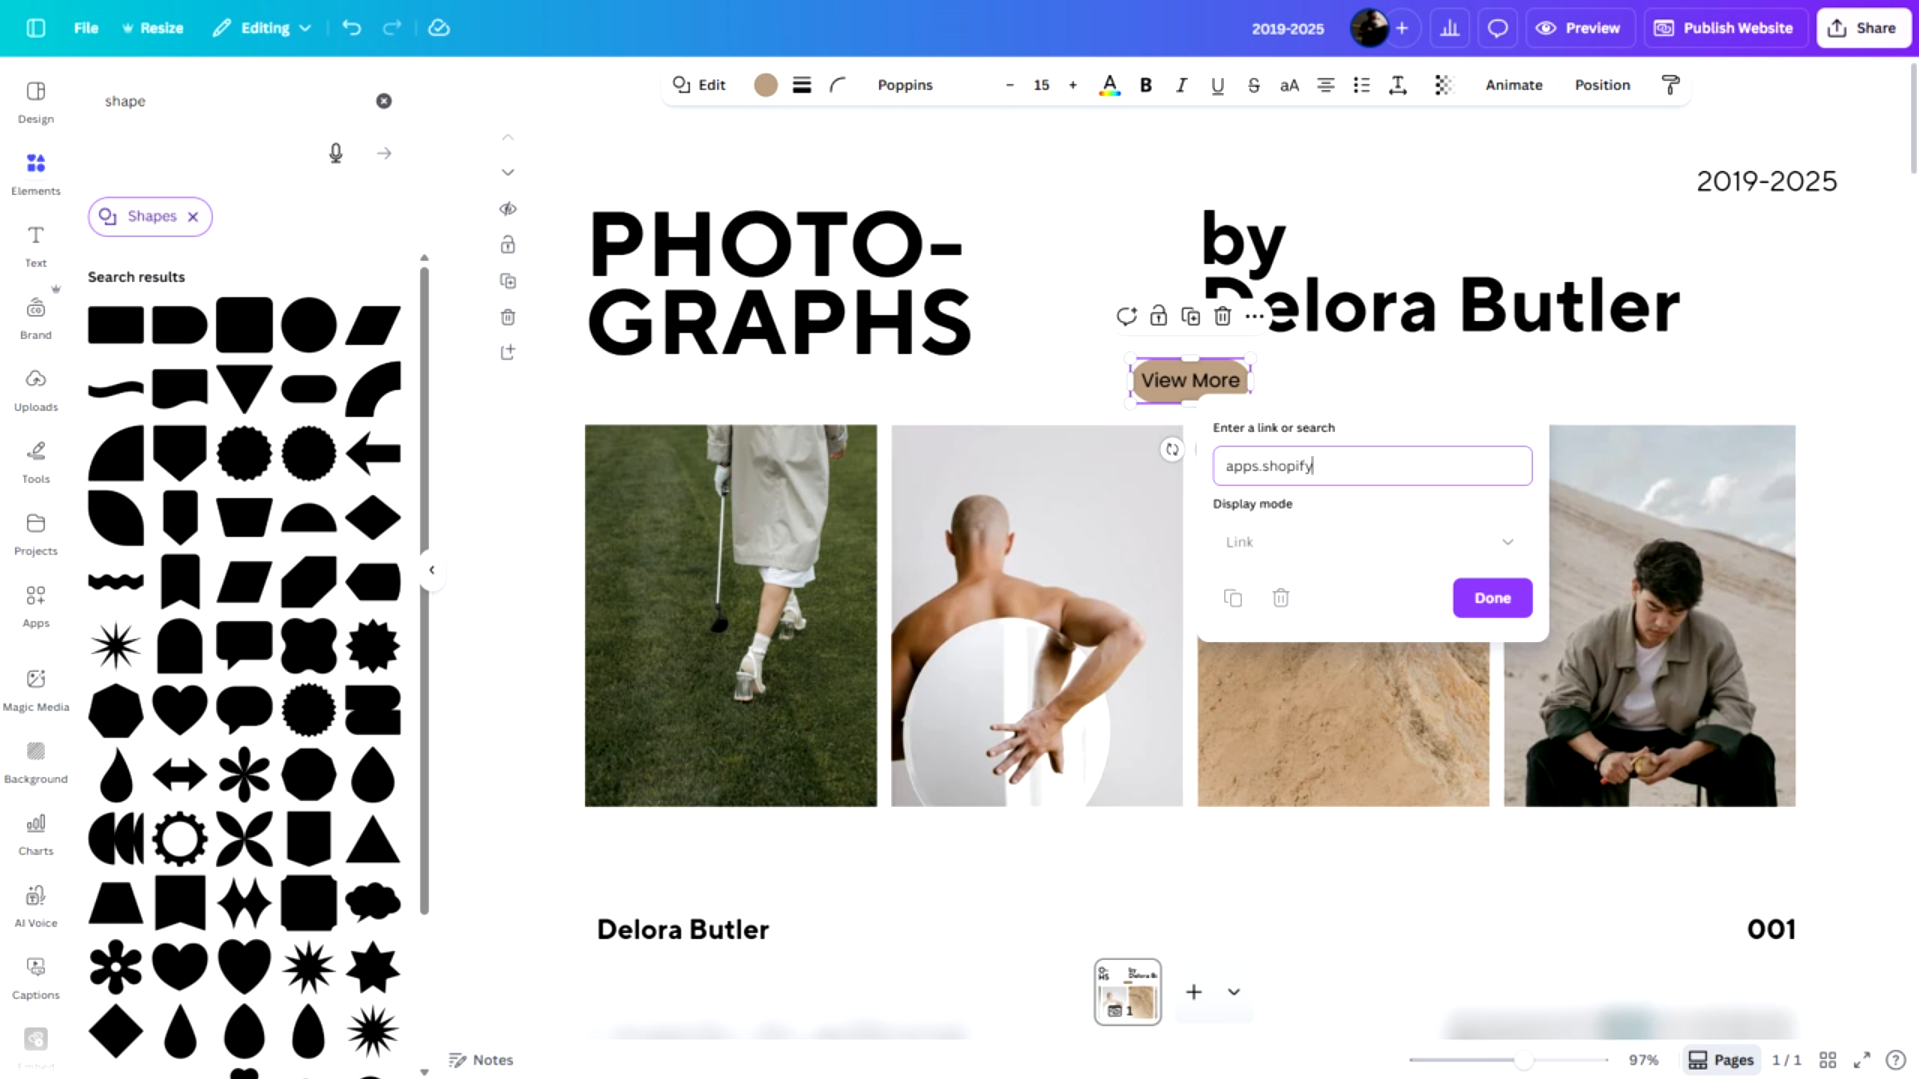Open the Elements panel in the sidebar
1919x1079 pixels.
(x=36, y=172)
